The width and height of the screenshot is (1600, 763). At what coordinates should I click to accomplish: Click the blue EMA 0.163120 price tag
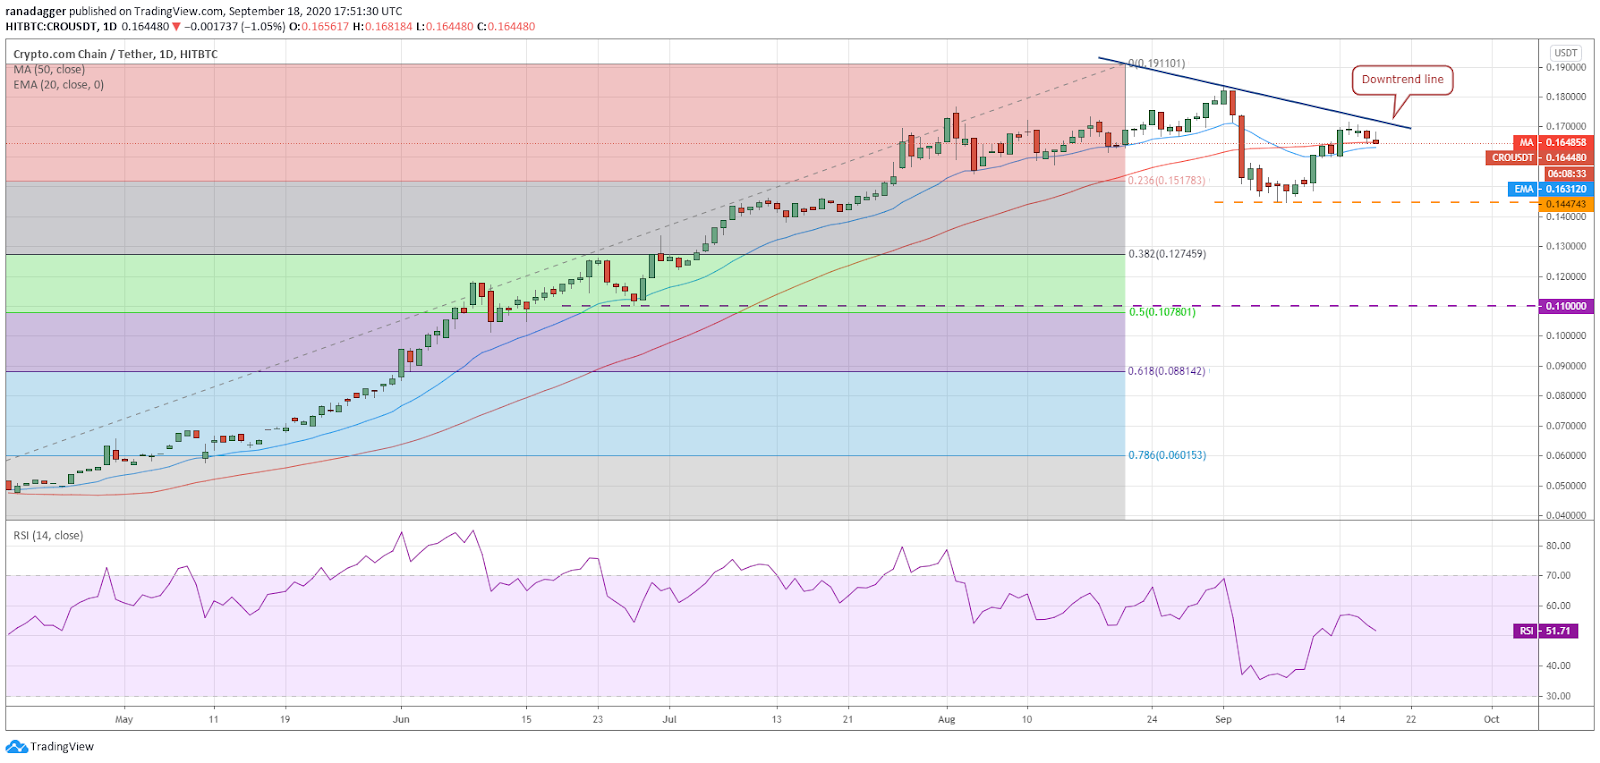click(1550, 189)
